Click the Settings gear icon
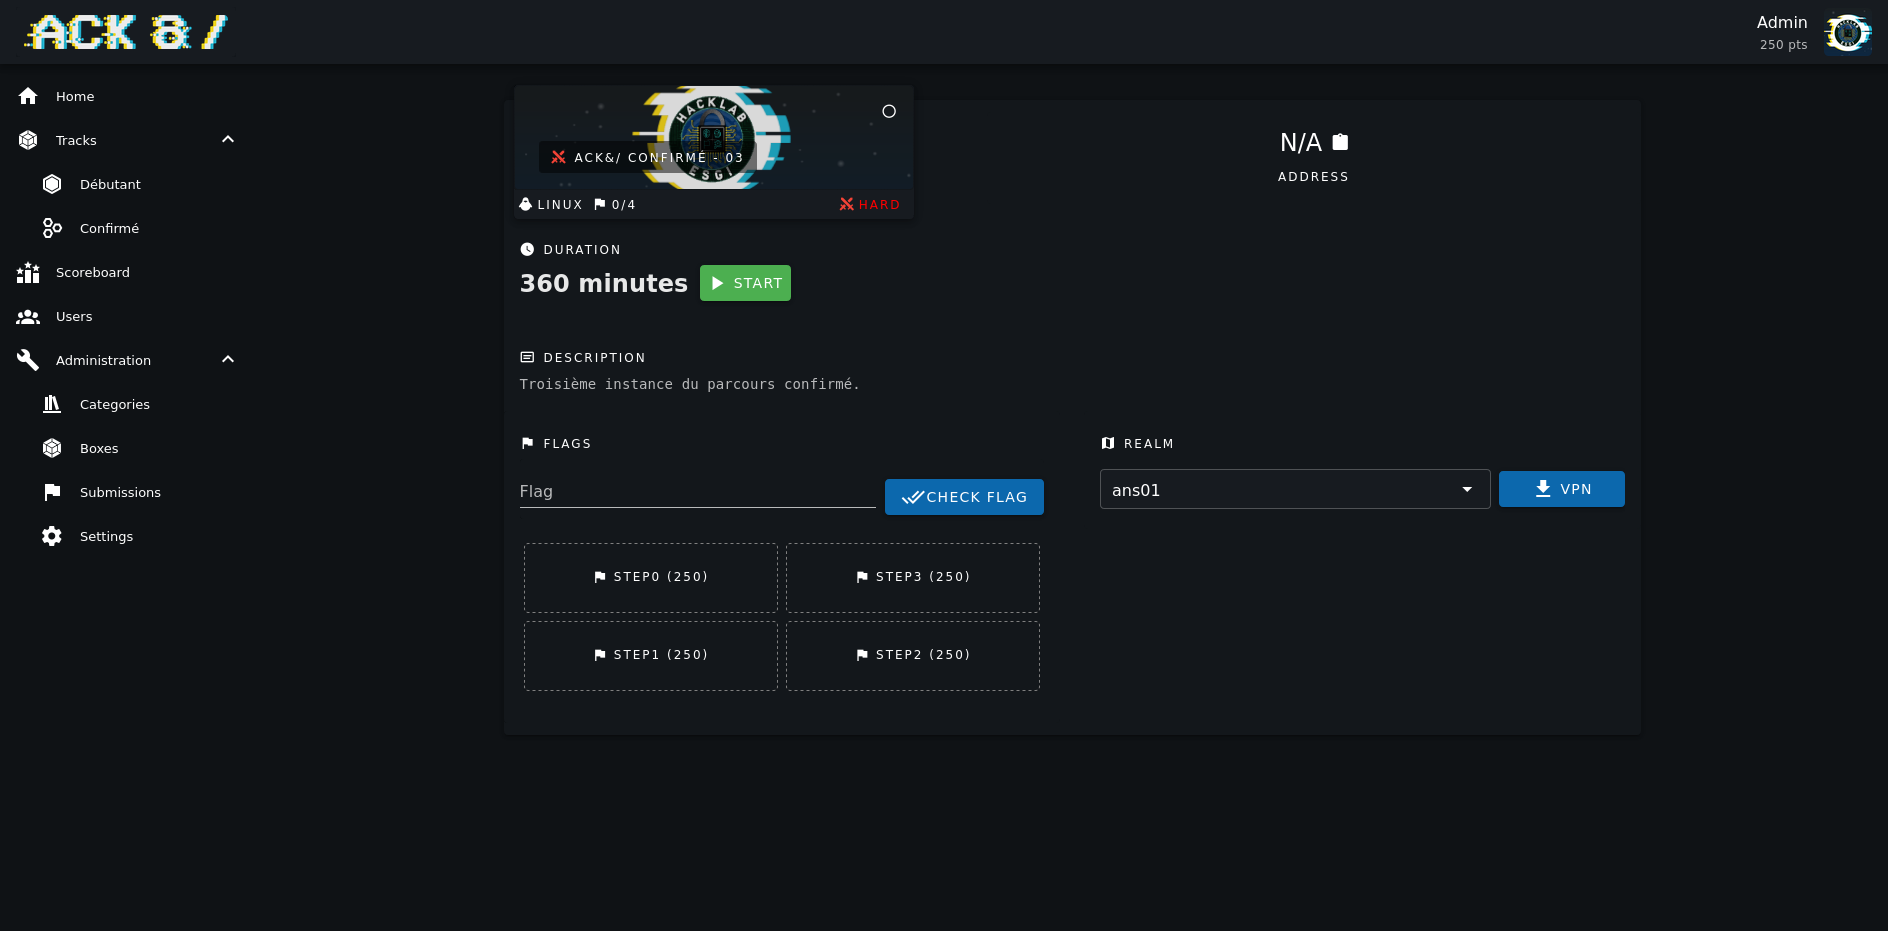 [x=52, y=536]
